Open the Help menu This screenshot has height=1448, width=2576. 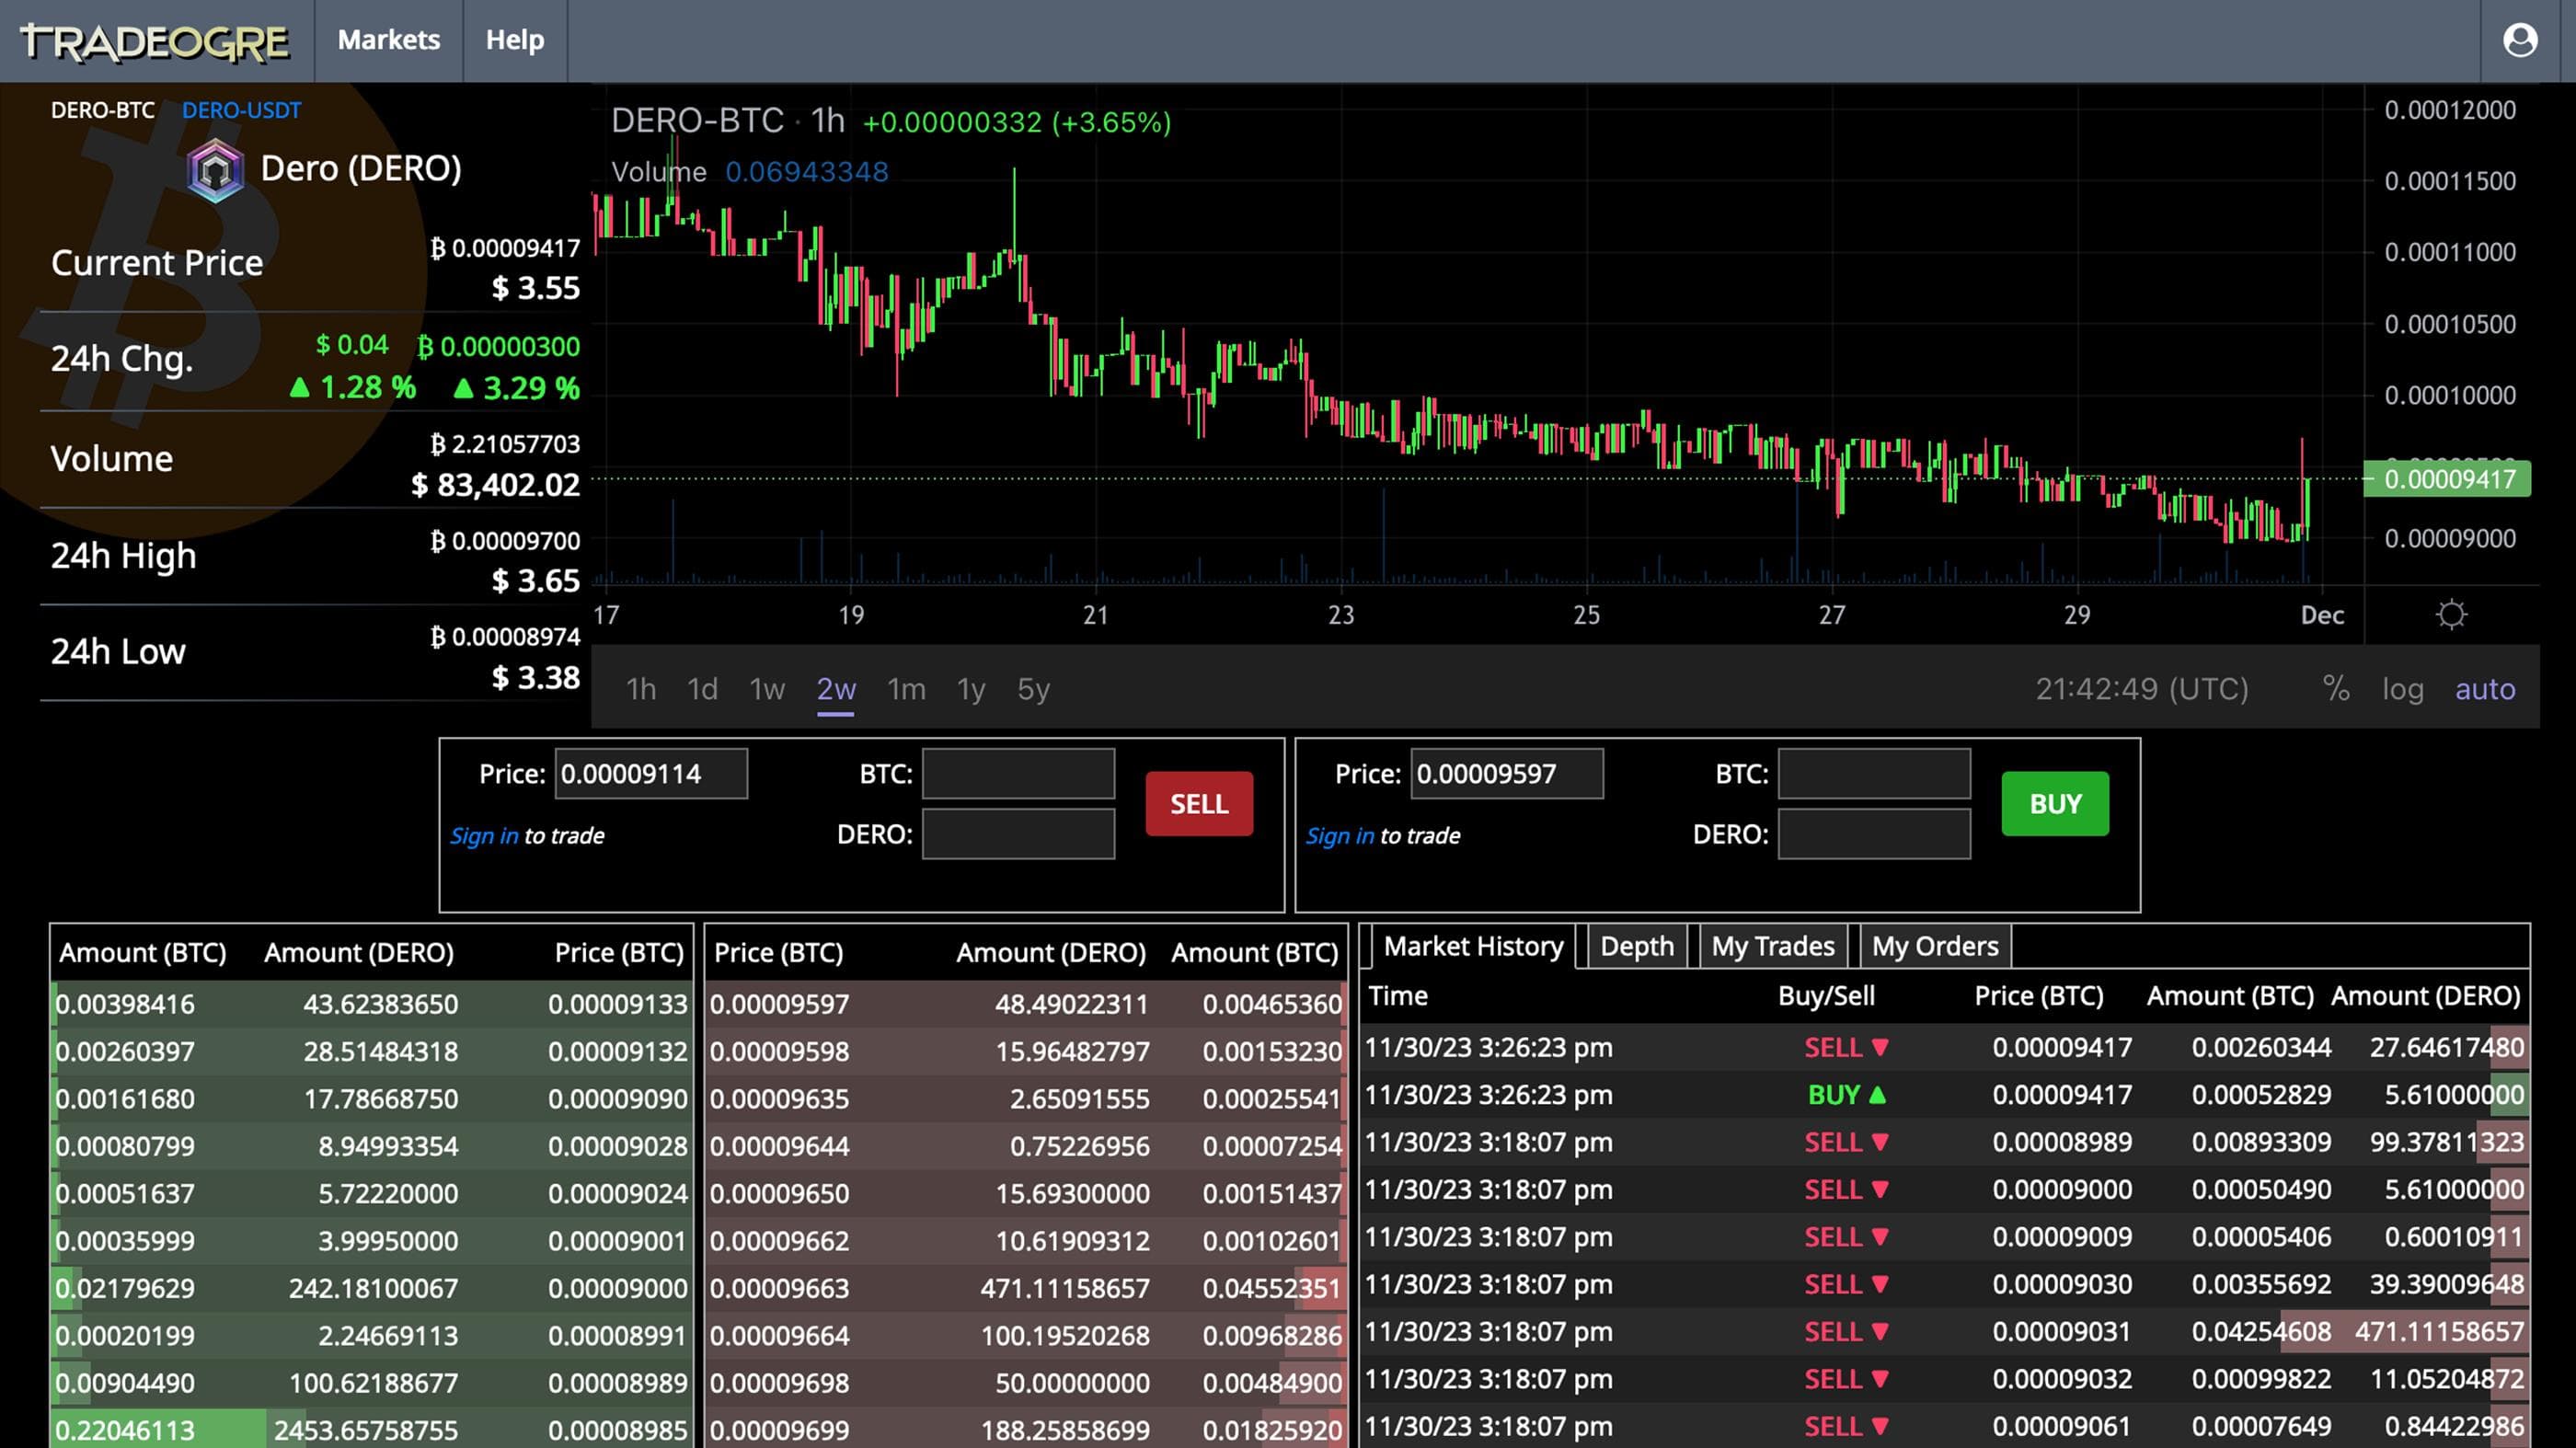pos(515,40)
